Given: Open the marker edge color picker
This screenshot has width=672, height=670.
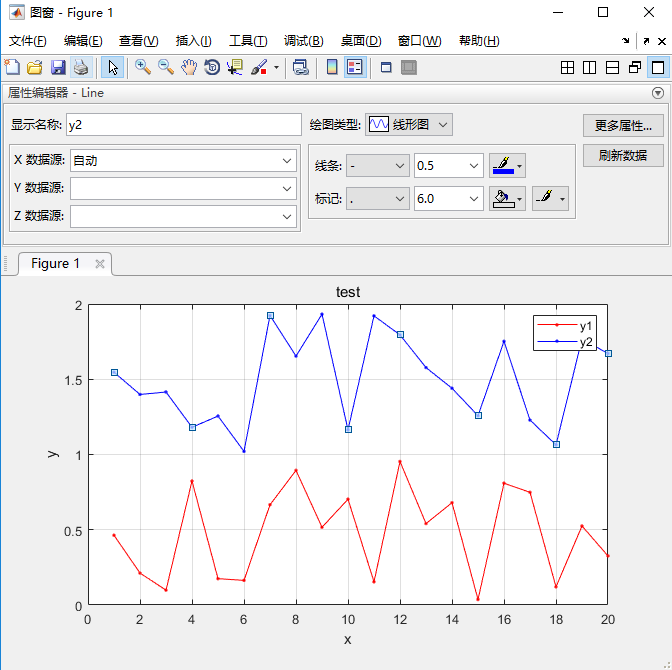Looking at the screenshot, I should pyautogui.click(x=550, y=198).
